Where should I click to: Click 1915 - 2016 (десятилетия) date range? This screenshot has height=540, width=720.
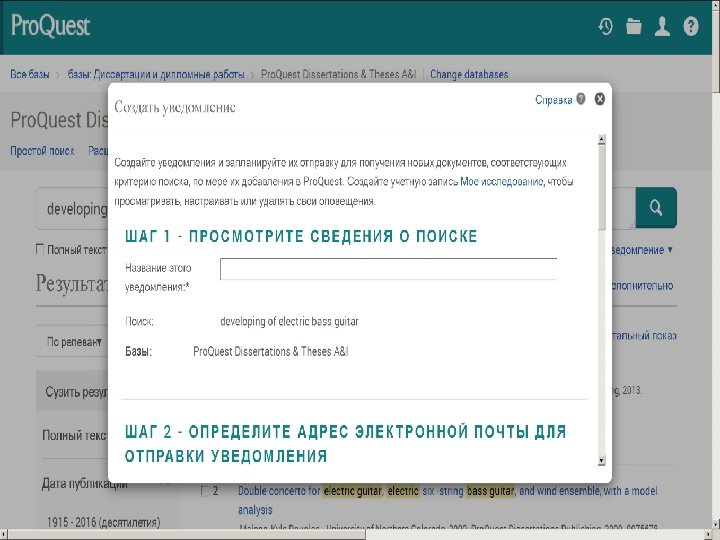click(x=103, y=523)
